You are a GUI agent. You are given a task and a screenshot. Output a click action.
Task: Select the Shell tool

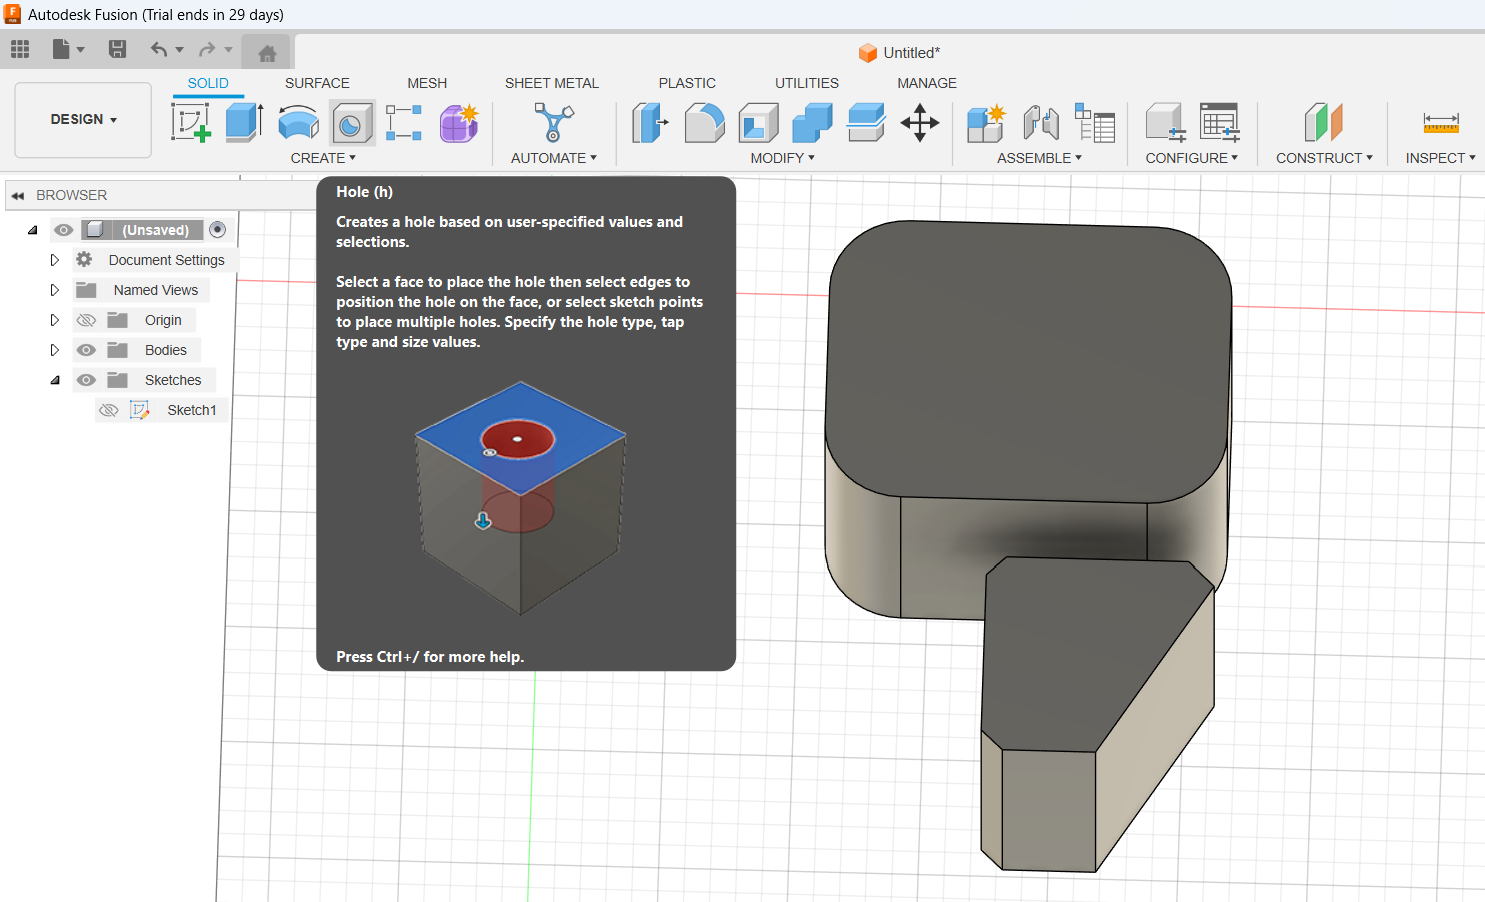[758, 123]
